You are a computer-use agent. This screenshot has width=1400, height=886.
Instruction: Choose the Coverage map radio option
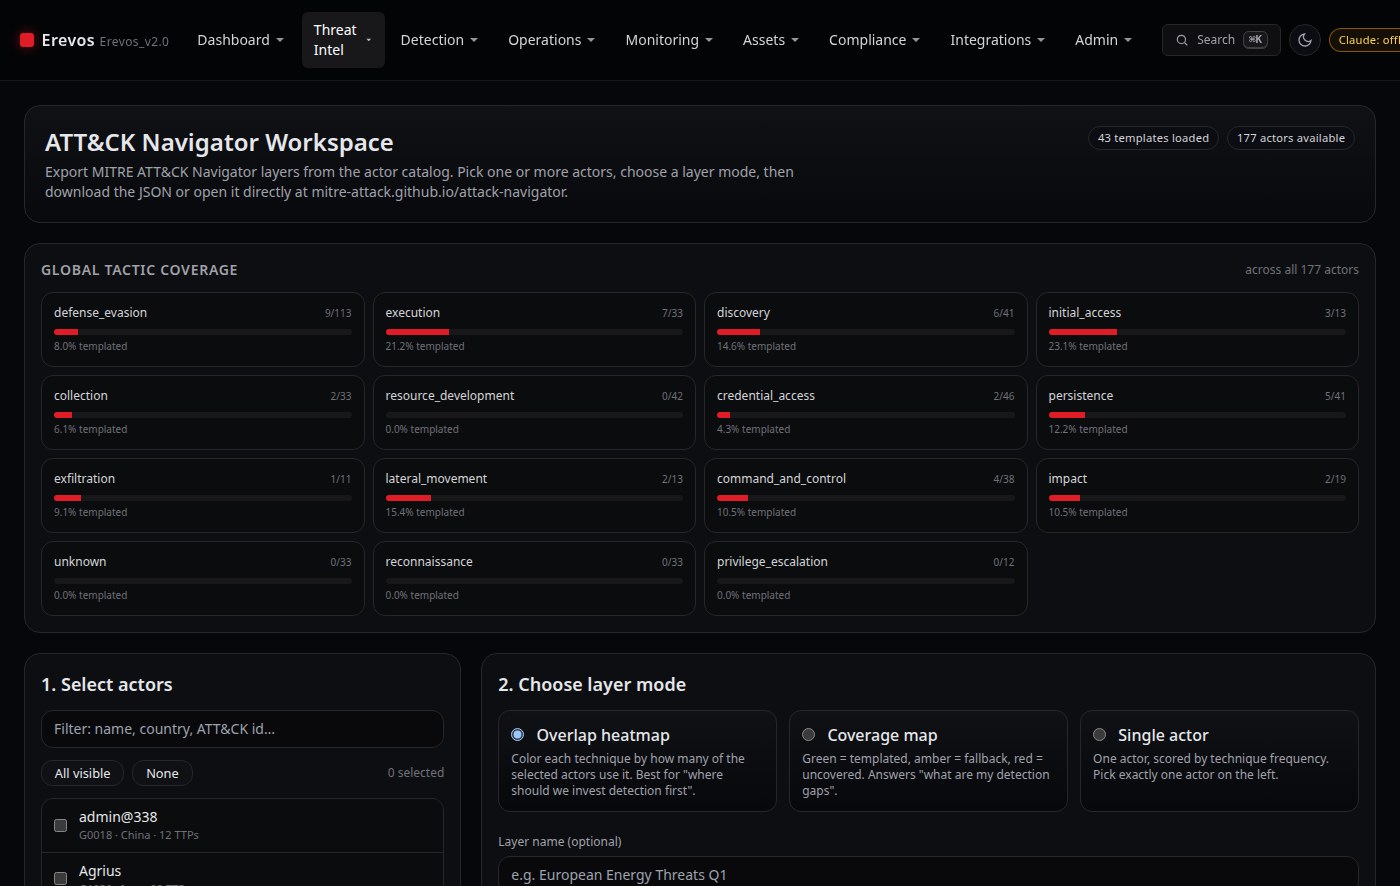808,735
